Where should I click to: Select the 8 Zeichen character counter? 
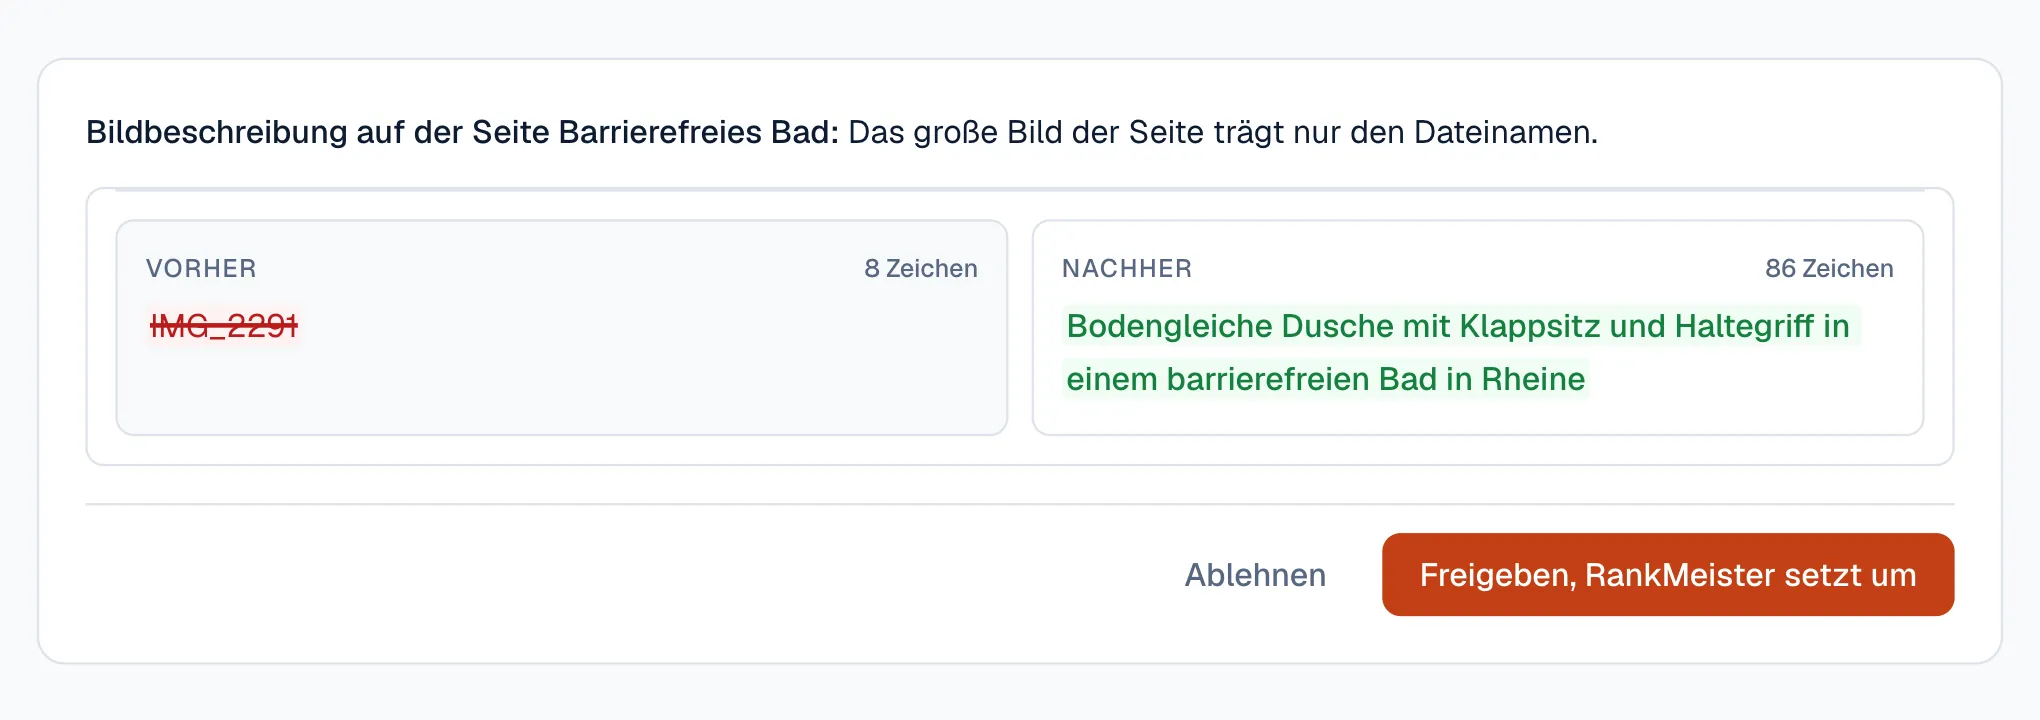pyautogui.click(x=921, y=268)
